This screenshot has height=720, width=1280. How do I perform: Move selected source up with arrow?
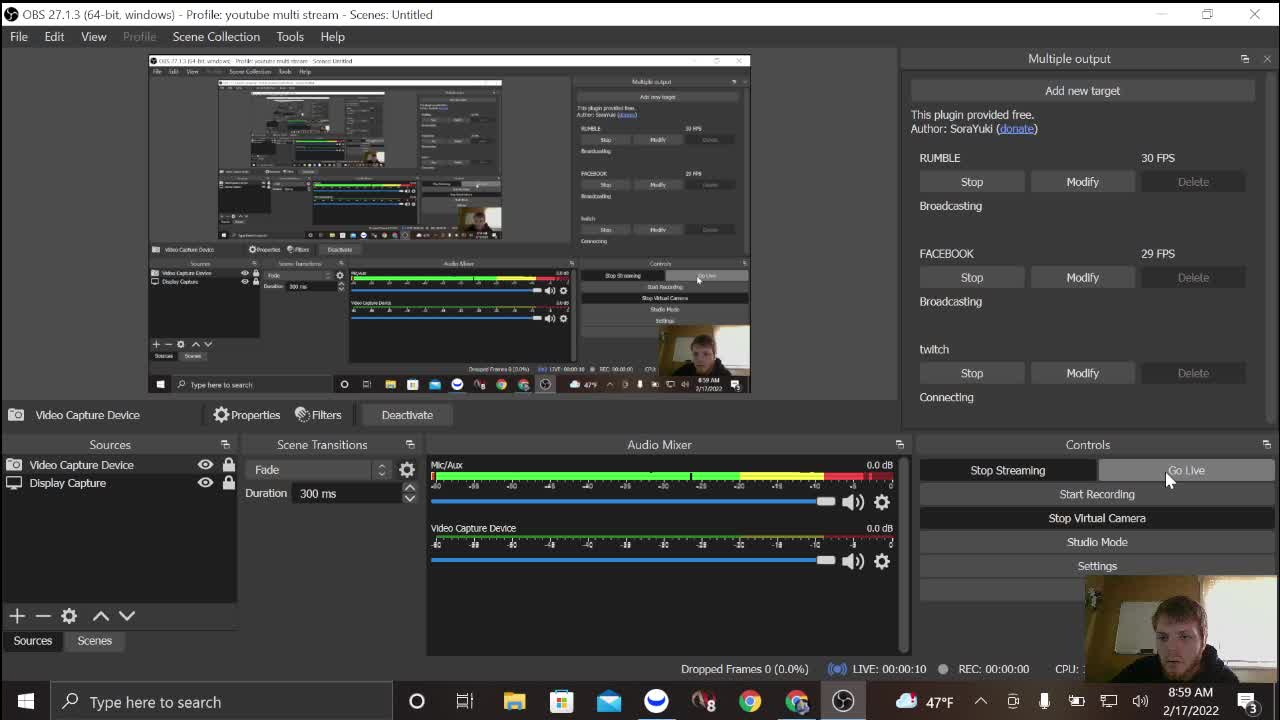pyautogui.click(x=101, y=616)
